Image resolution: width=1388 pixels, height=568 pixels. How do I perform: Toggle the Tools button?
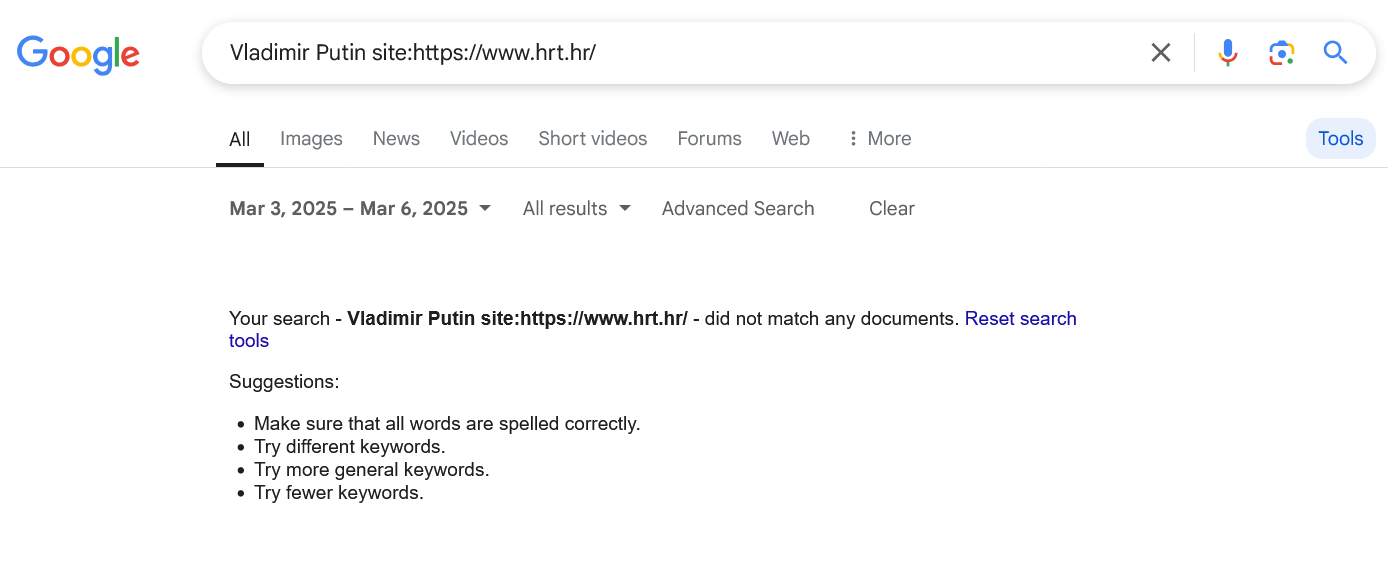(x=1340, y=139)
